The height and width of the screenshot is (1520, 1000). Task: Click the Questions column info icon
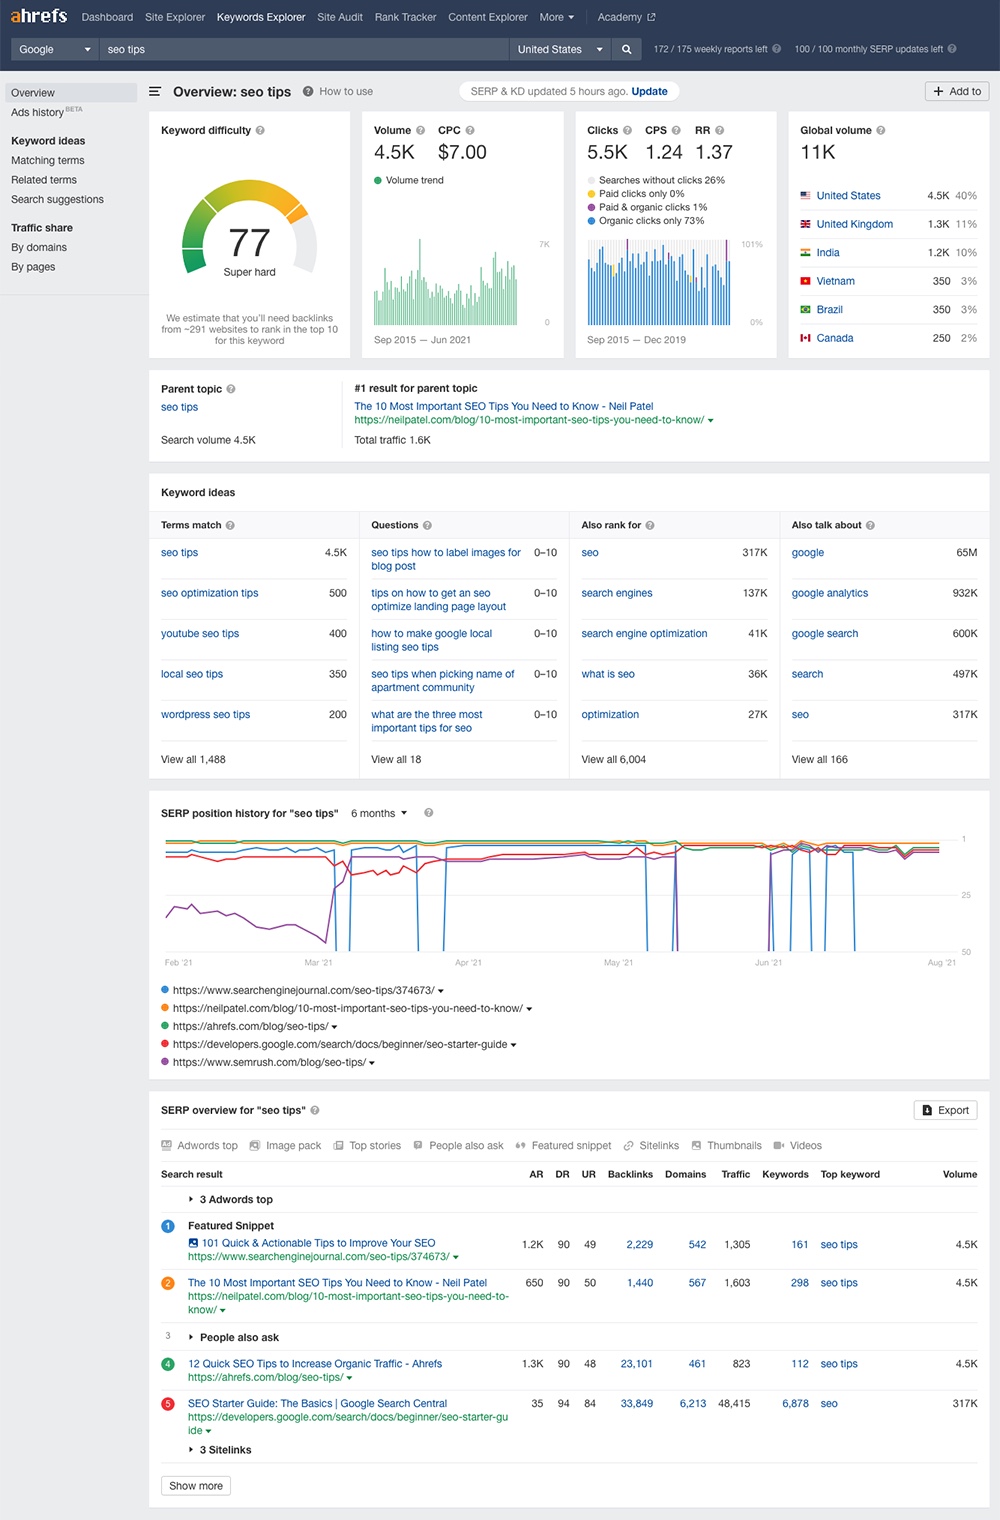pos(427,525)
